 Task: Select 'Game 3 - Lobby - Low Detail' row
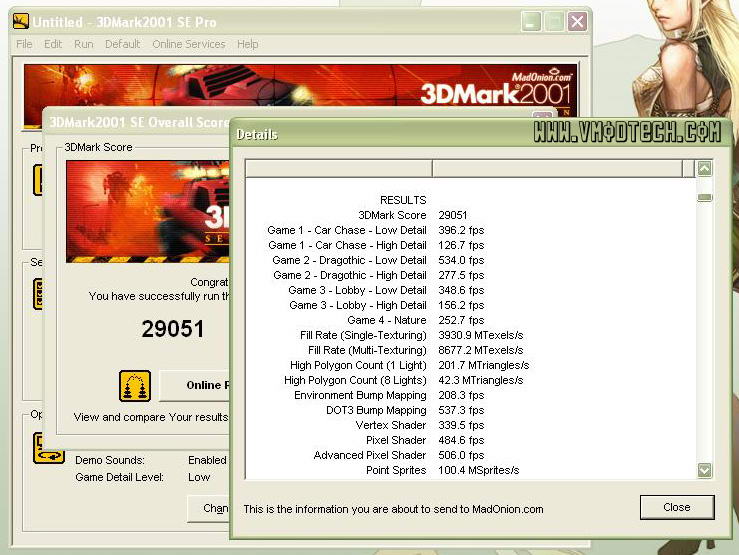pos(470,291)
